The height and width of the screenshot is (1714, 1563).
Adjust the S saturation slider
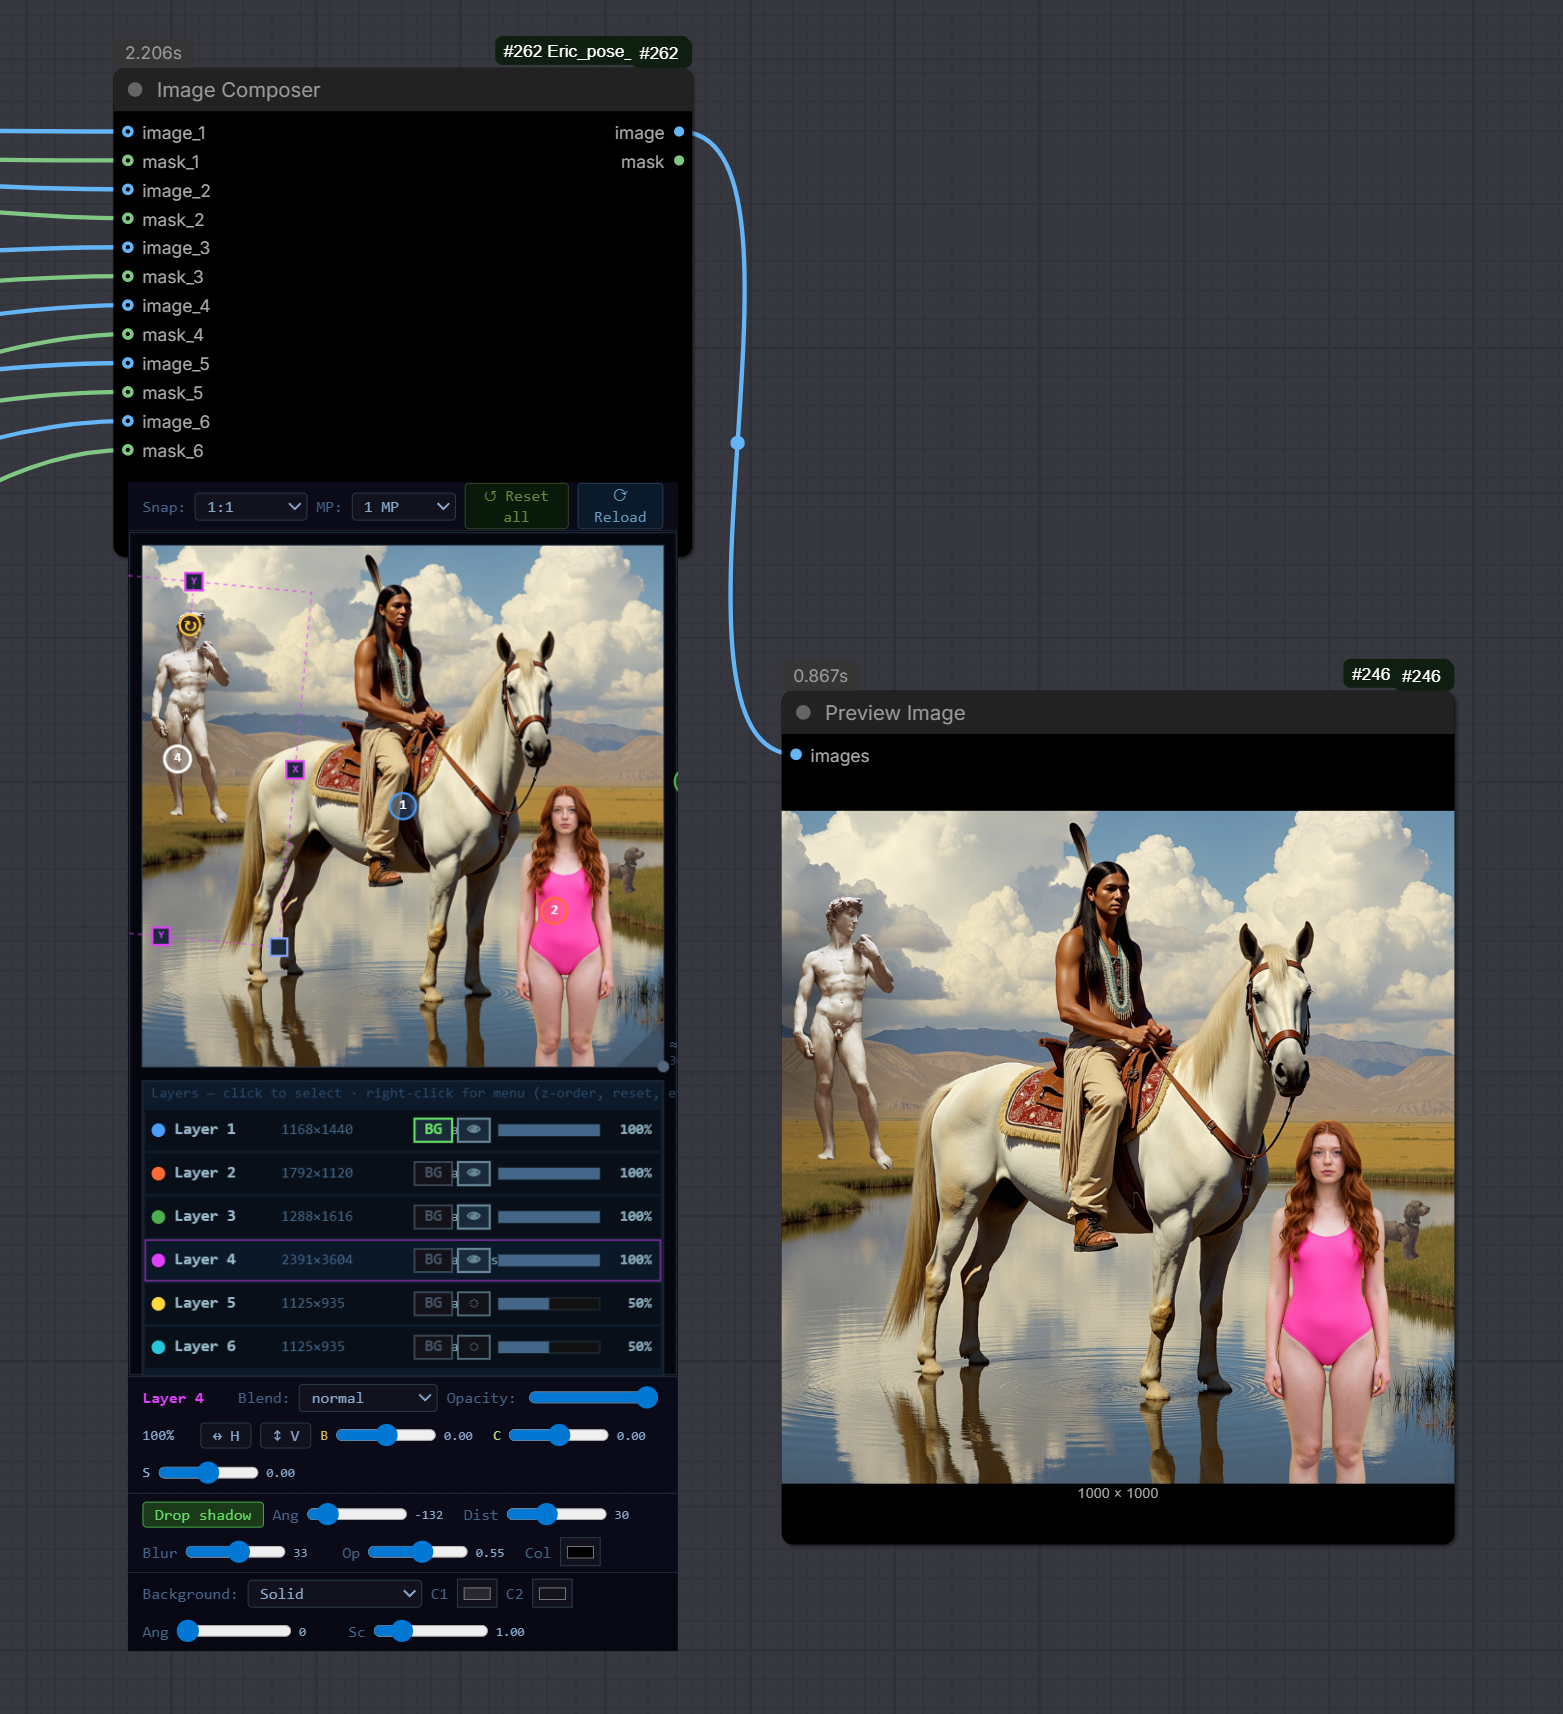pyautogui.click(x=208, y=1472)
